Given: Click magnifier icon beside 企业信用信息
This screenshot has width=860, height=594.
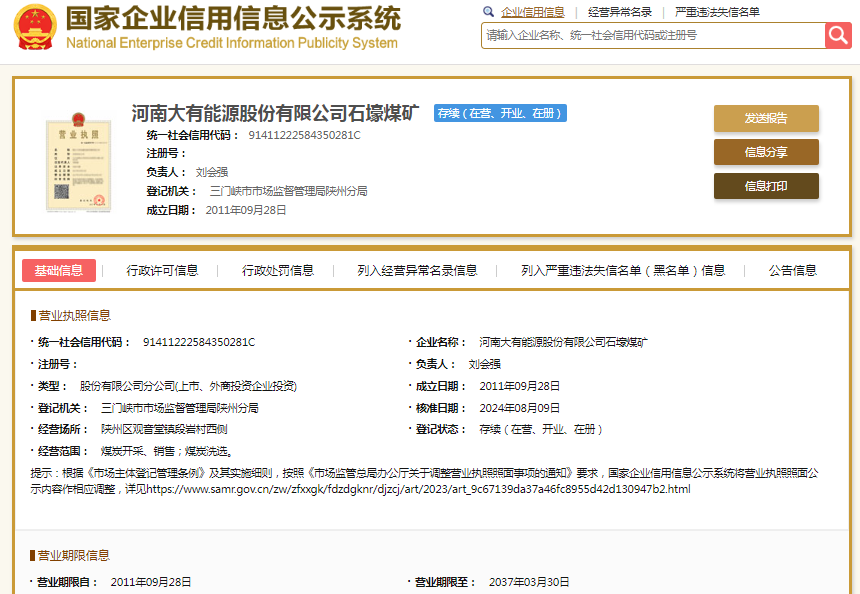Looking at the screenshot, I should 488,12.
